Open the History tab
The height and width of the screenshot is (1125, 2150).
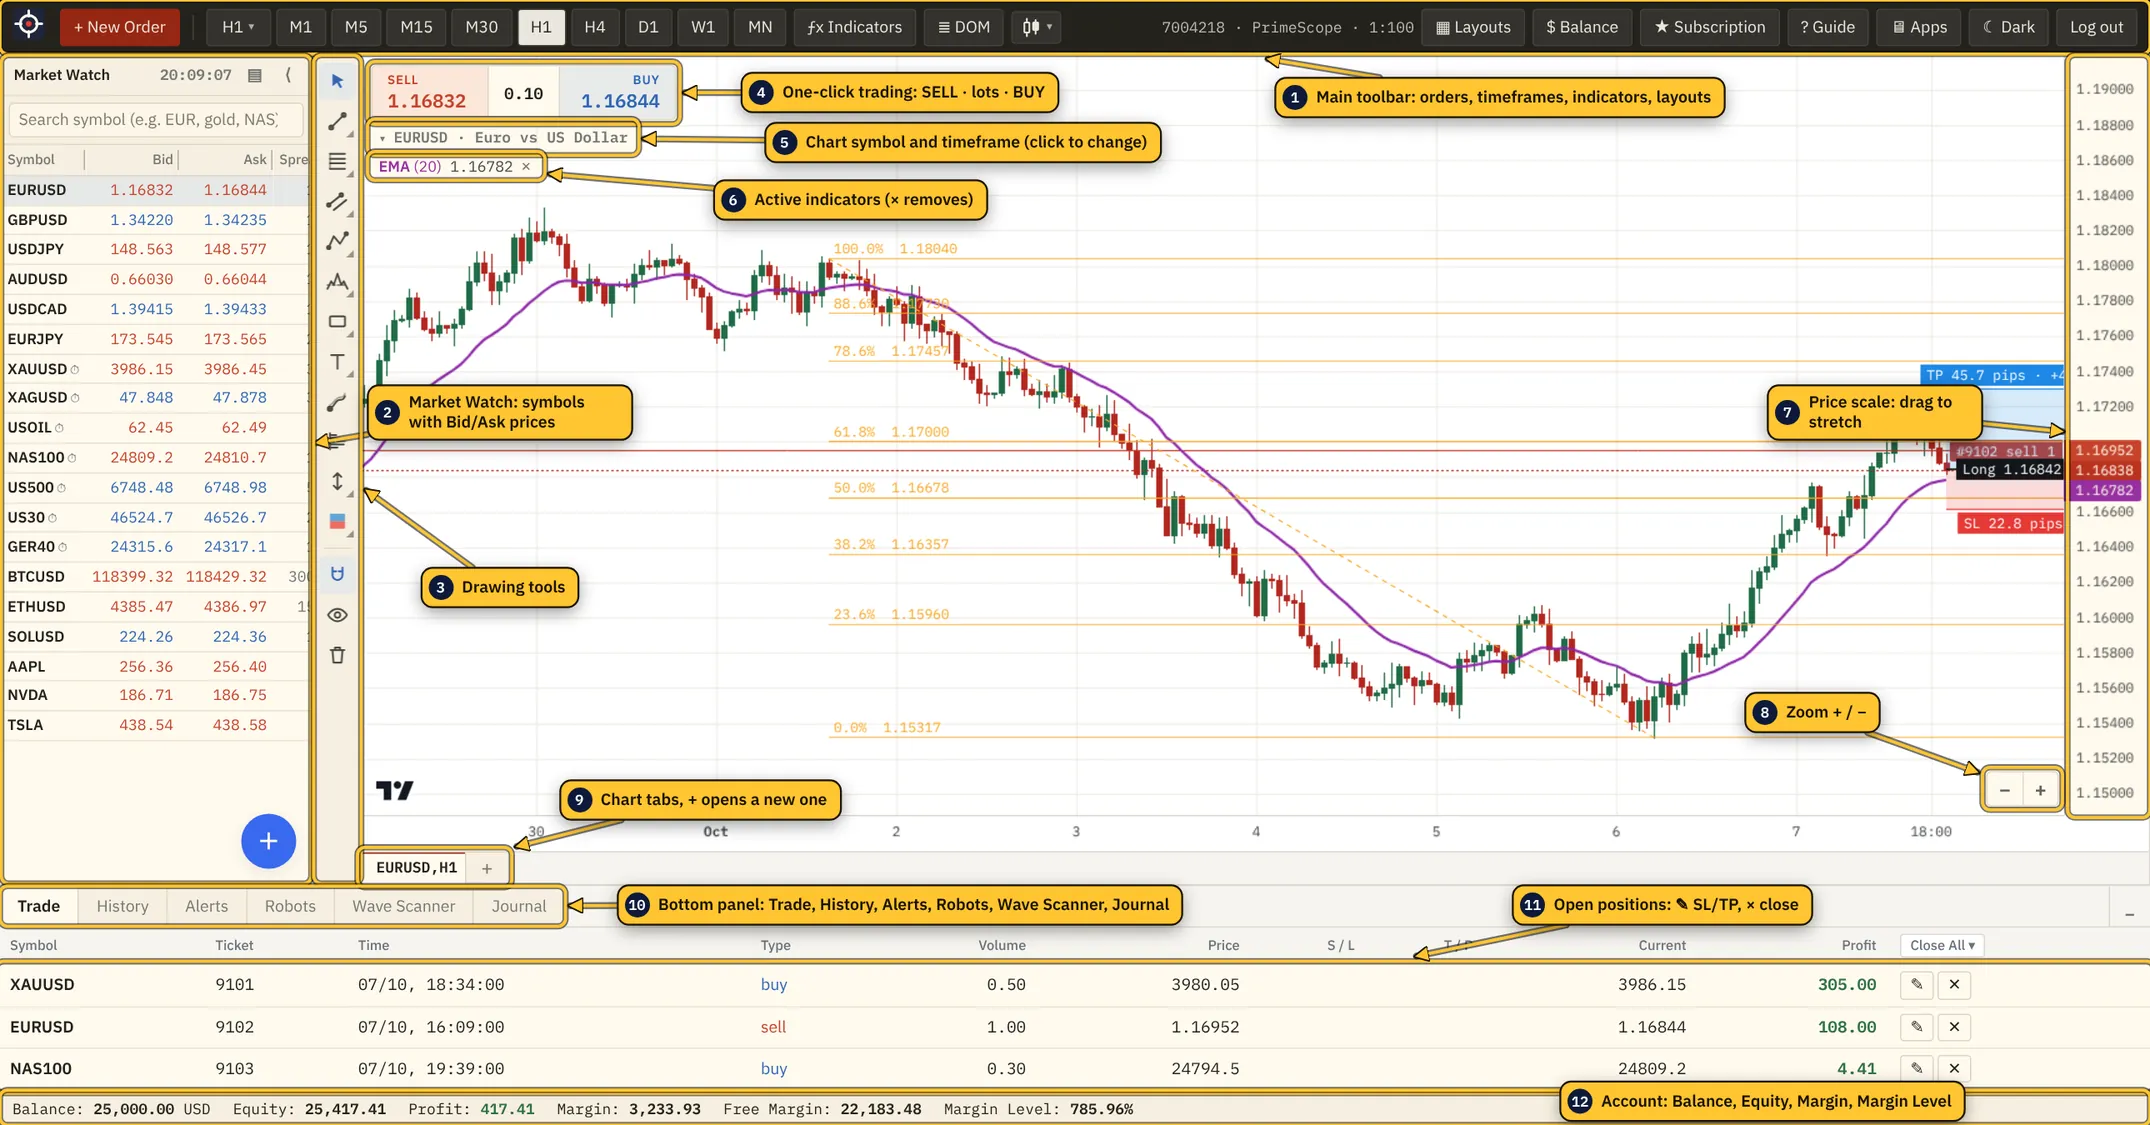click(x=122, y=906)
